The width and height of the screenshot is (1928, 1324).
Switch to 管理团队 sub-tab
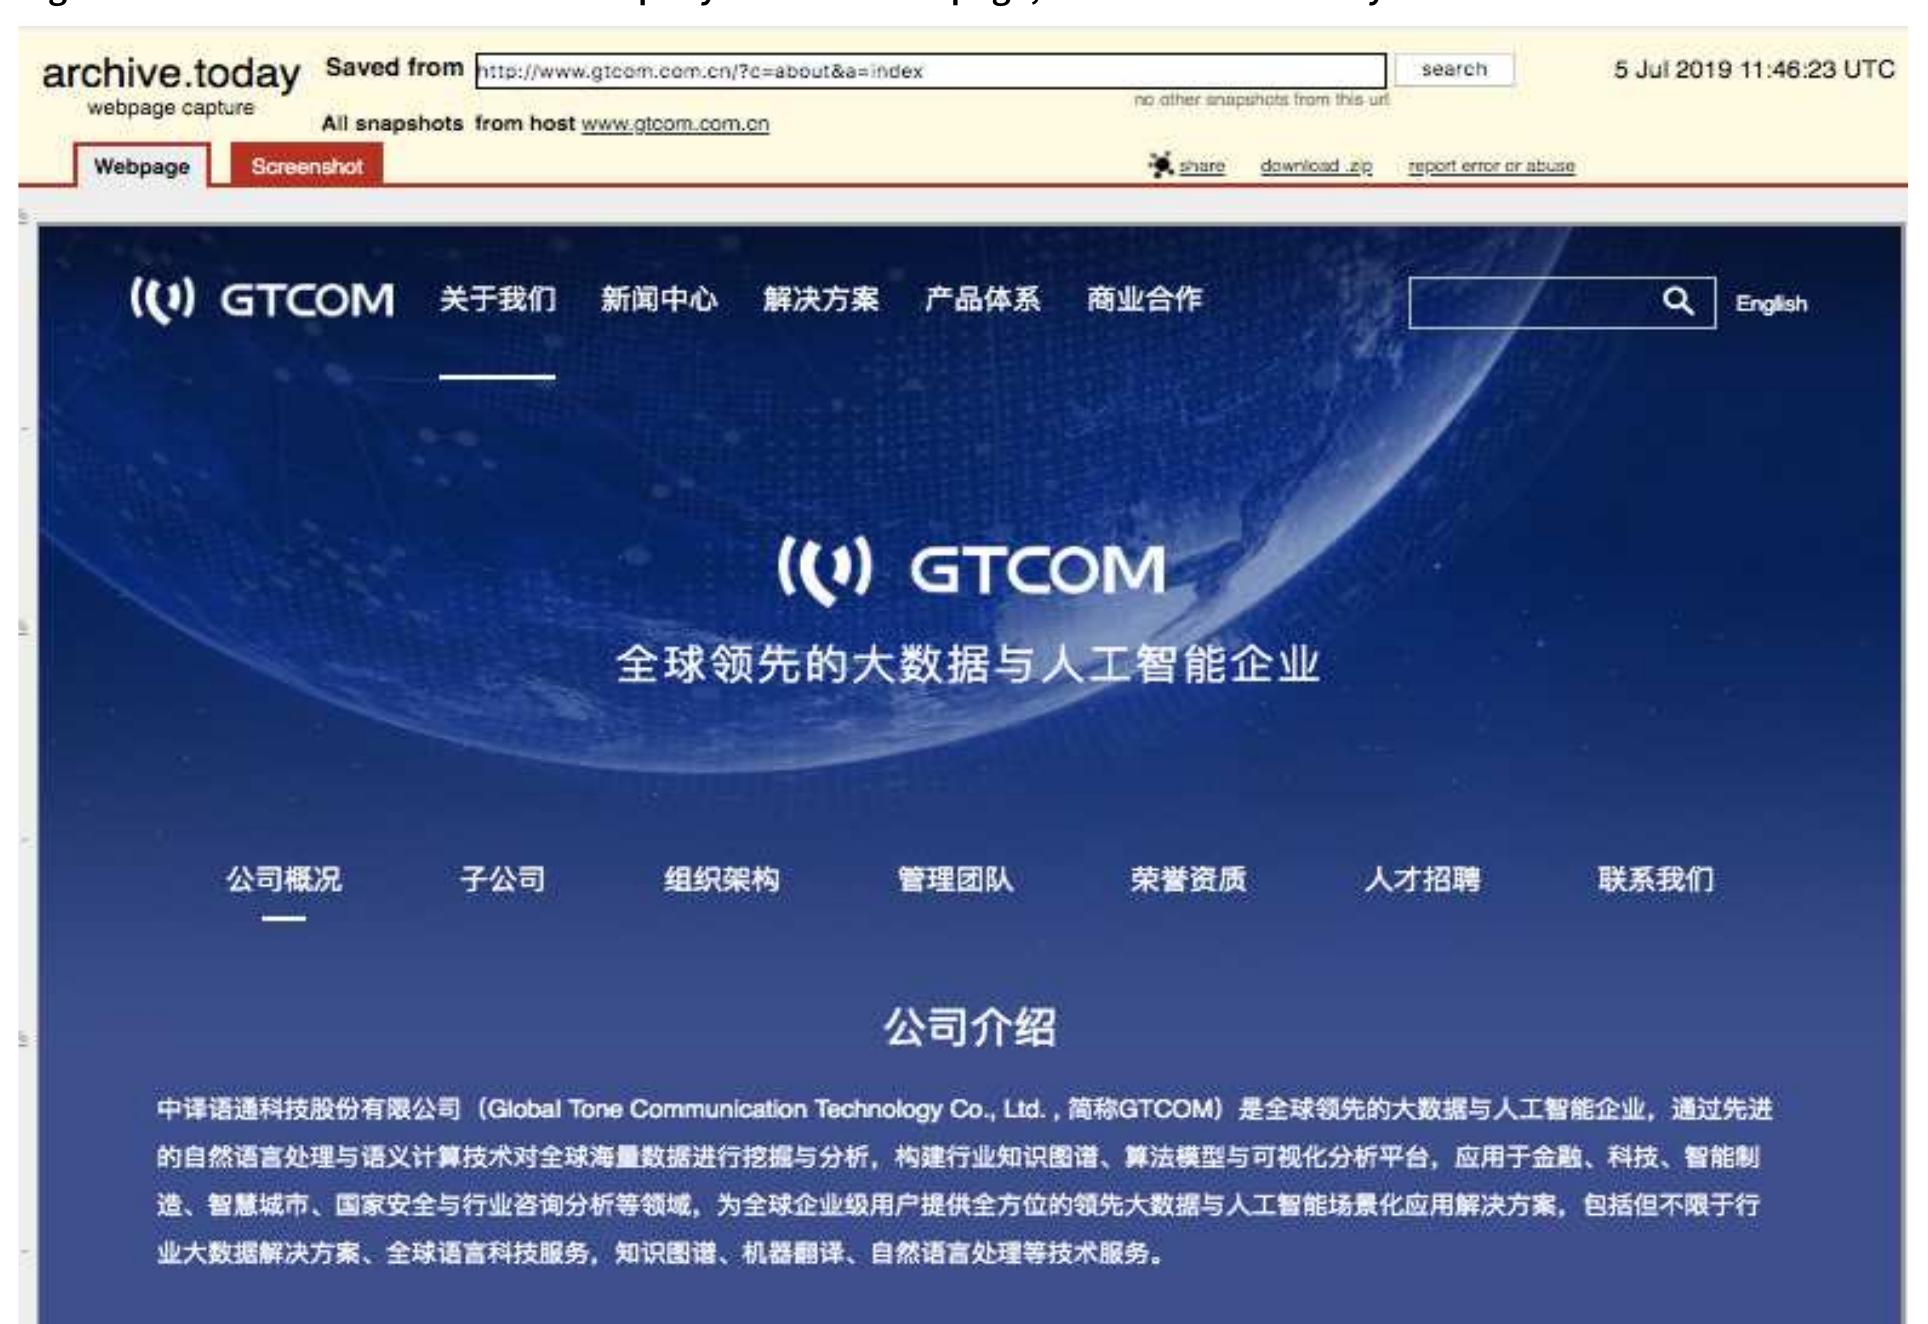click(x=955, y=880)
